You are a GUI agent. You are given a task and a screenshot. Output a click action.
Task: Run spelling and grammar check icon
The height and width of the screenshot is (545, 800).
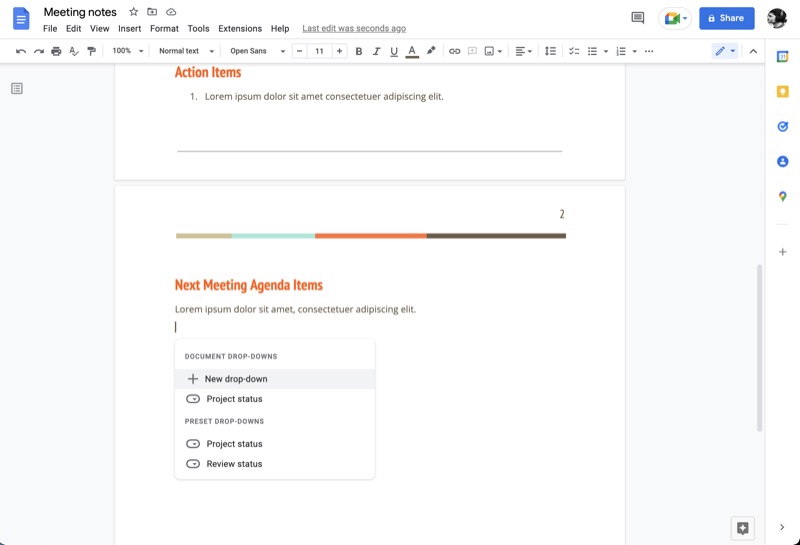(x=74, y=51)
